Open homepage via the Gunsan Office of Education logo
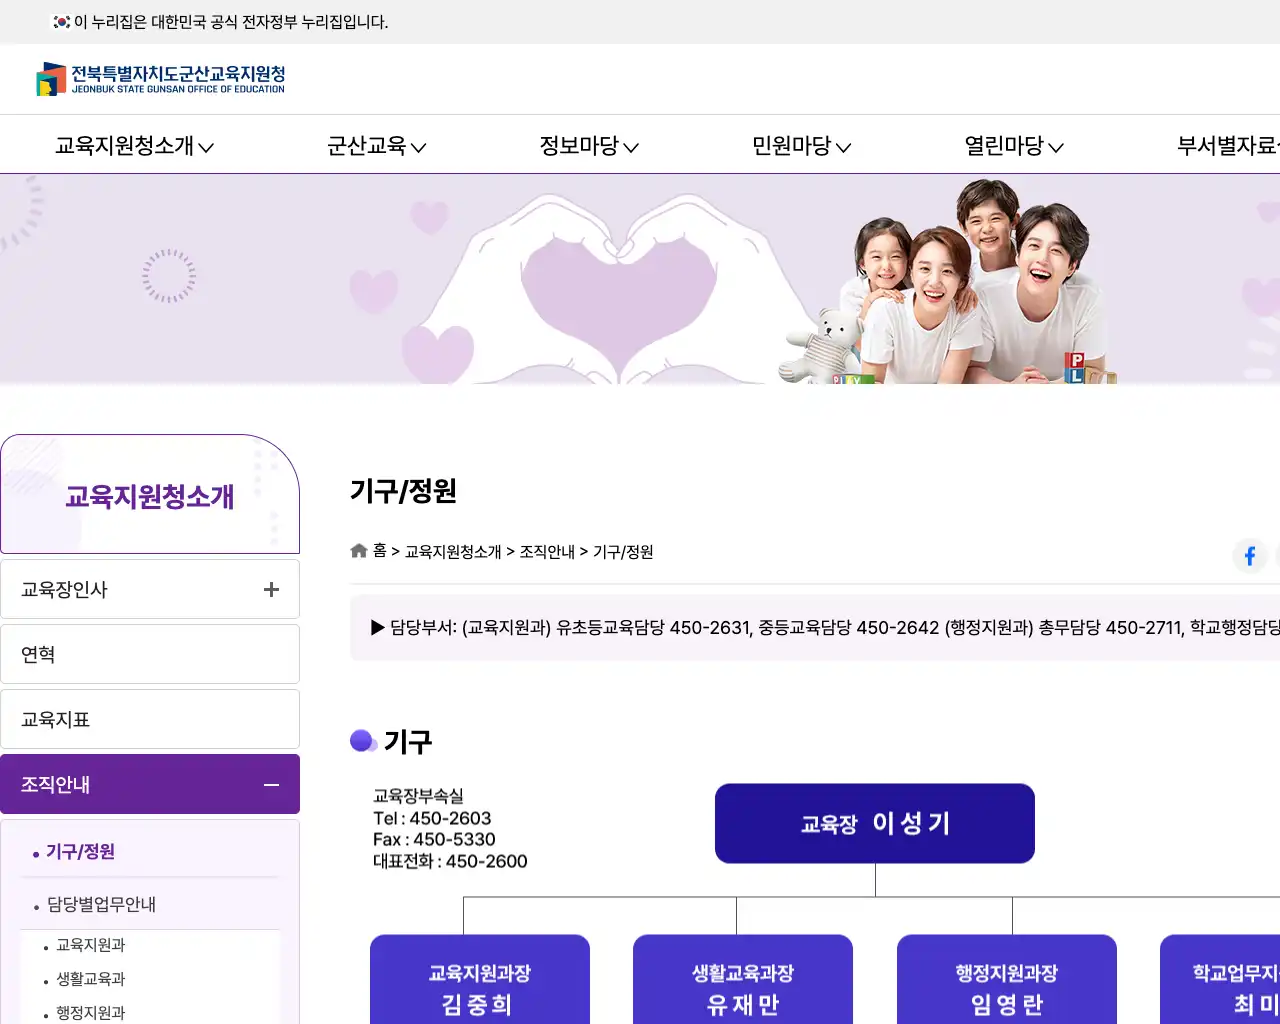Image resolution: width=1280 pixels, height=1024 pixels. [x=162, y=79]
